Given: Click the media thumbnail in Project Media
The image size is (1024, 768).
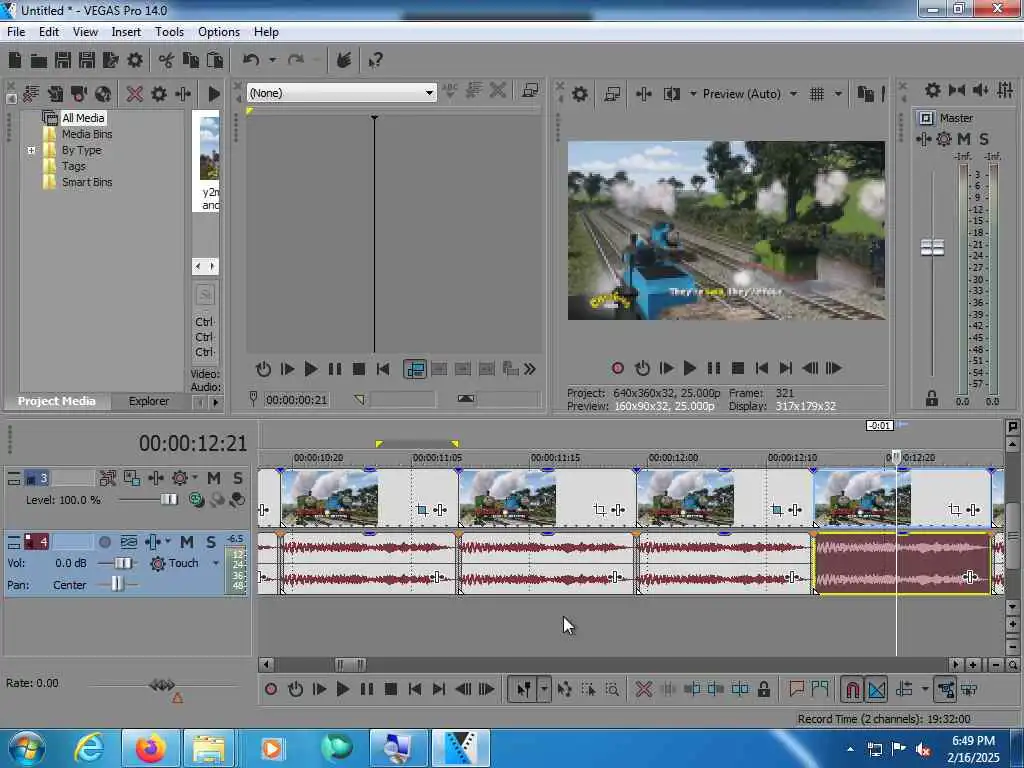Looking at the screenshot, I should pos(210,149).
